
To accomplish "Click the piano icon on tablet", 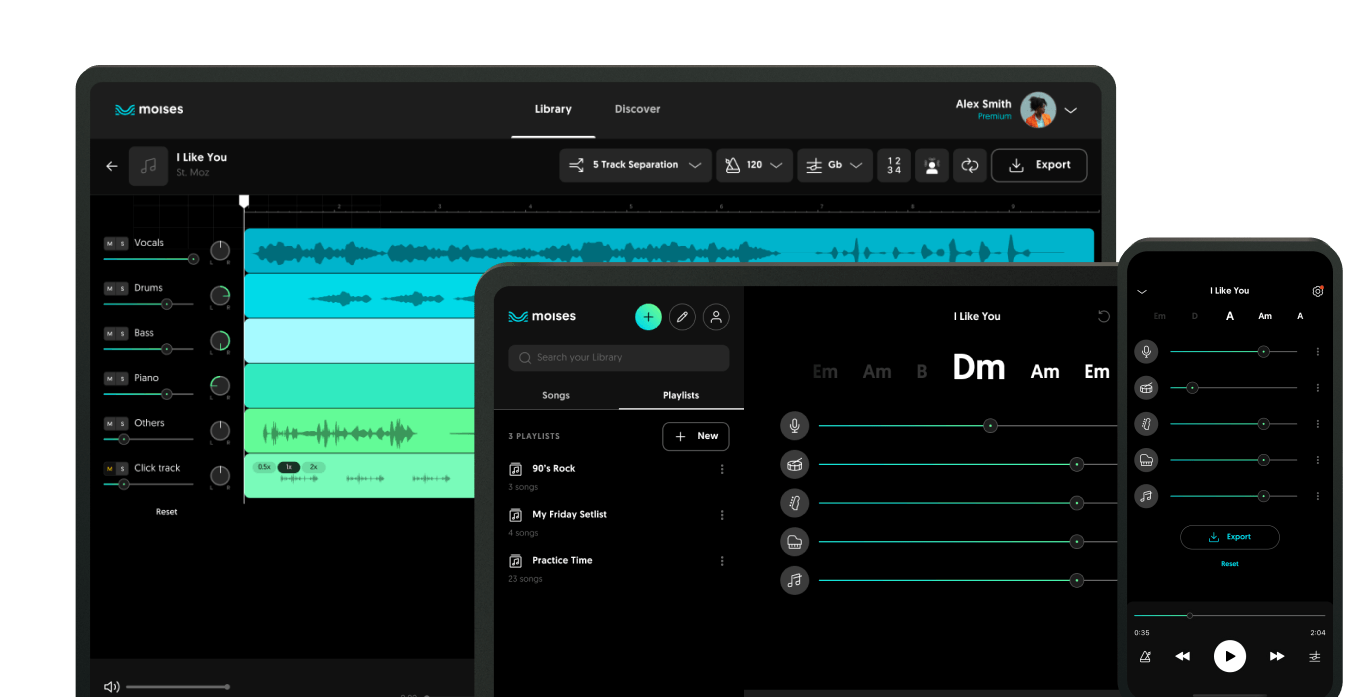I will 794,542.
